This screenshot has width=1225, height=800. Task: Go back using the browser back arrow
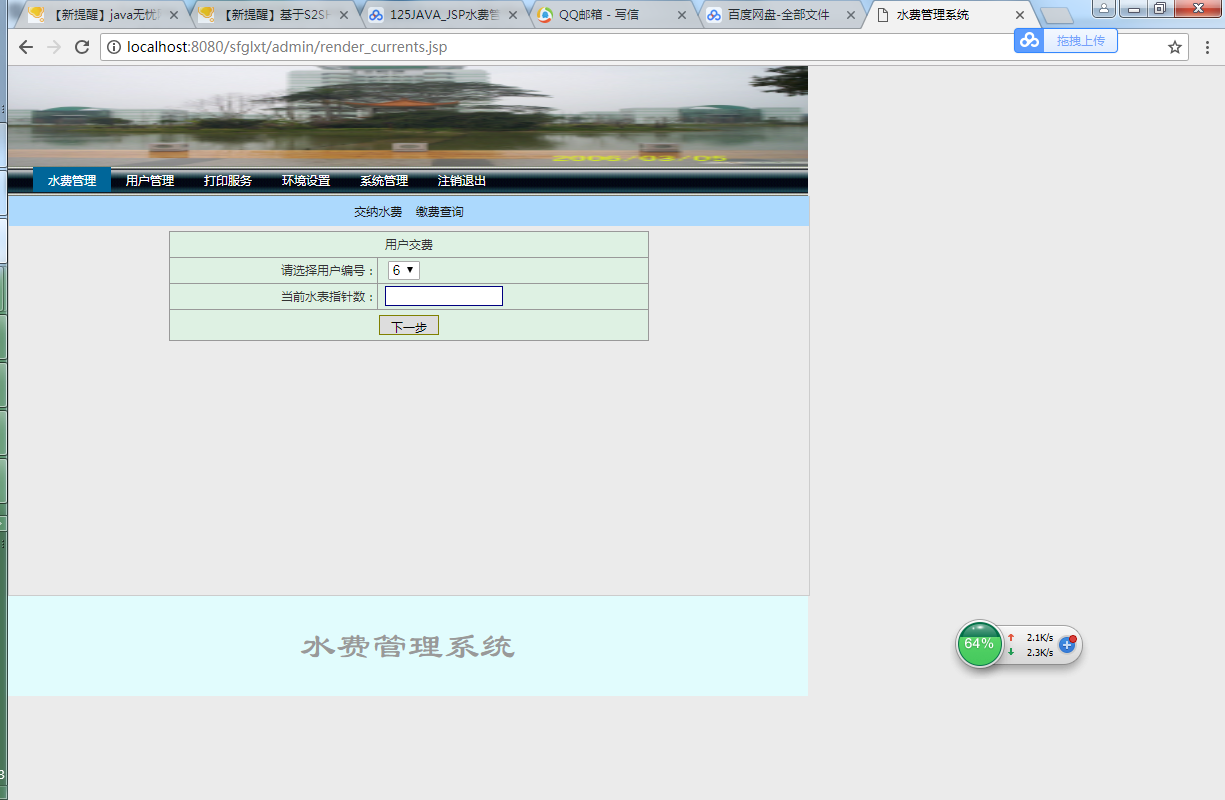click(x=25, y=47)
